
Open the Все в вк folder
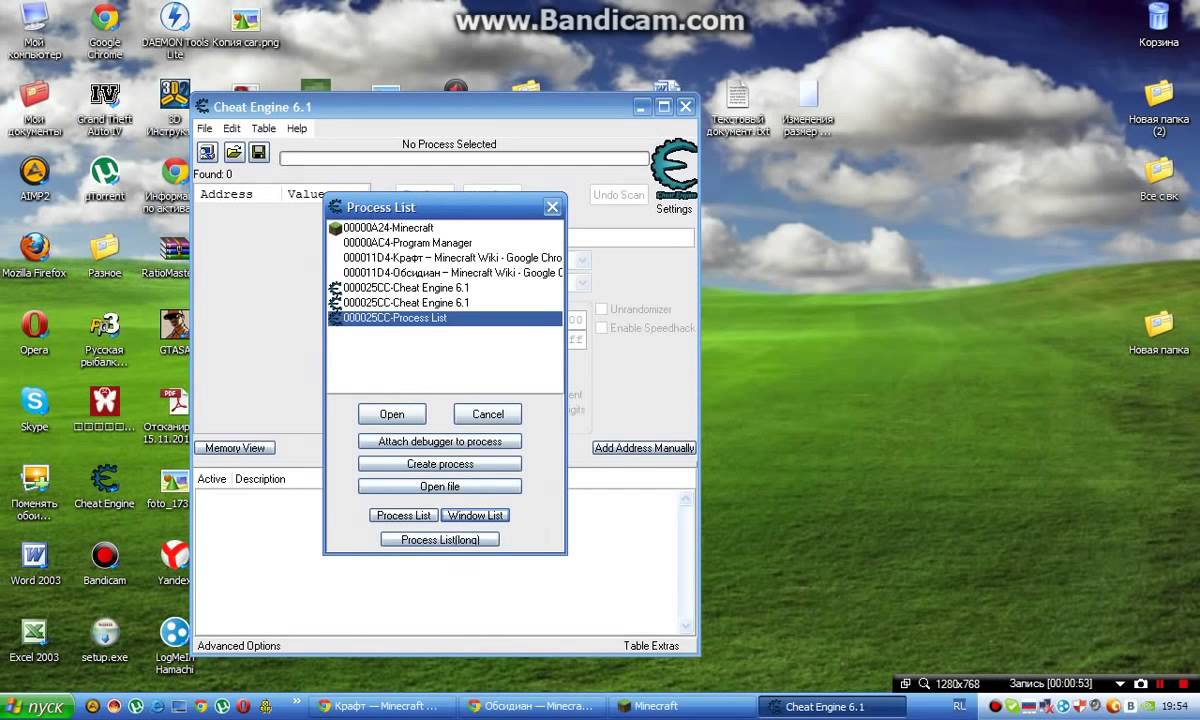(x=1158, y=179)
